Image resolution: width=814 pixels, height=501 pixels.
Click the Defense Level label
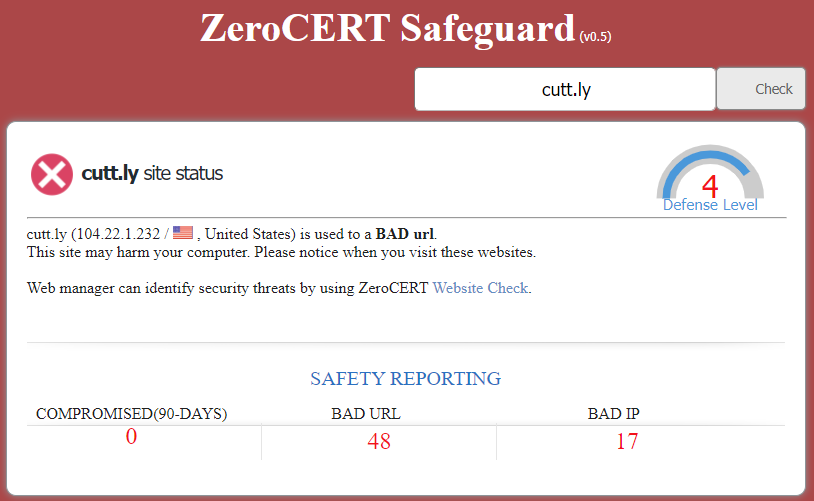click(710, 205)
